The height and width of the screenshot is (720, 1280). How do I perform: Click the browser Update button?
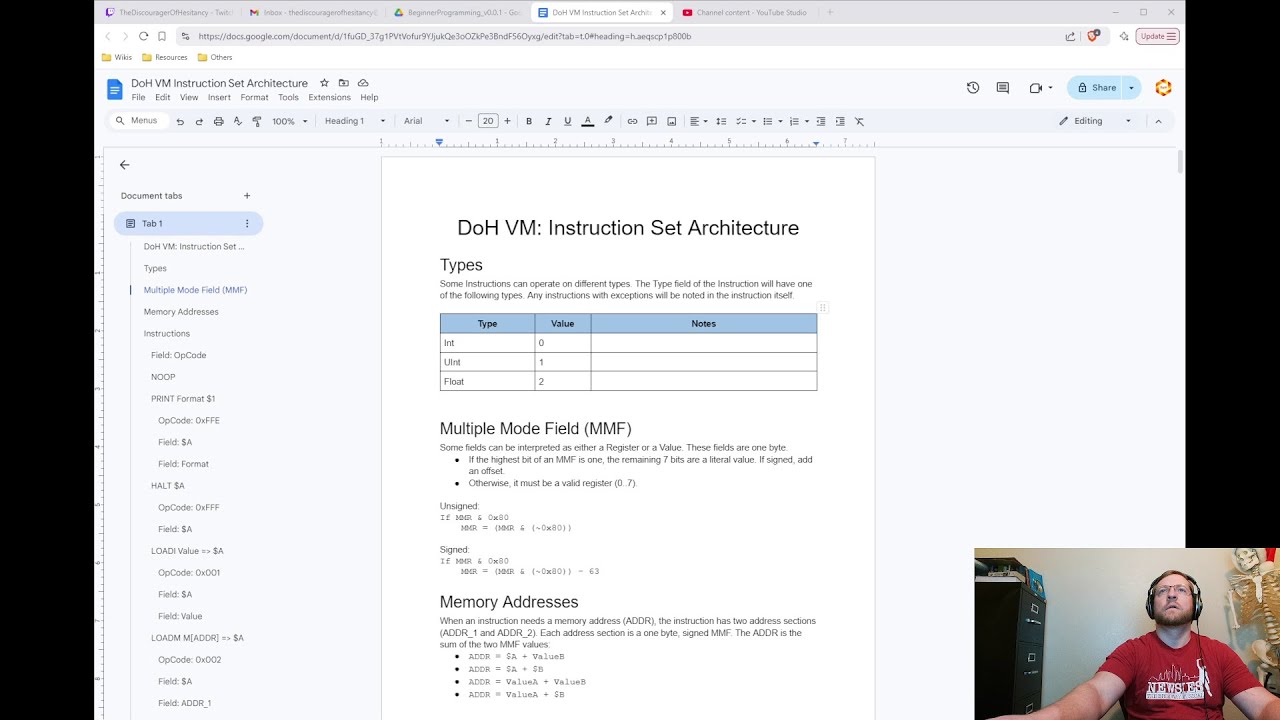(1158, 36)
